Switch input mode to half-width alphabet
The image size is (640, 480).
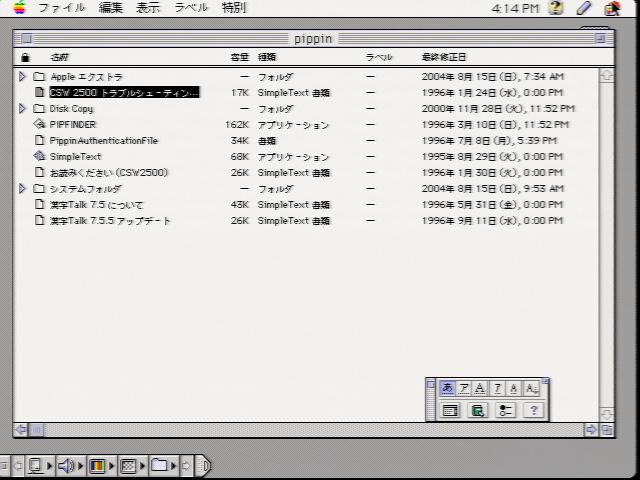[x=513, y=388]
